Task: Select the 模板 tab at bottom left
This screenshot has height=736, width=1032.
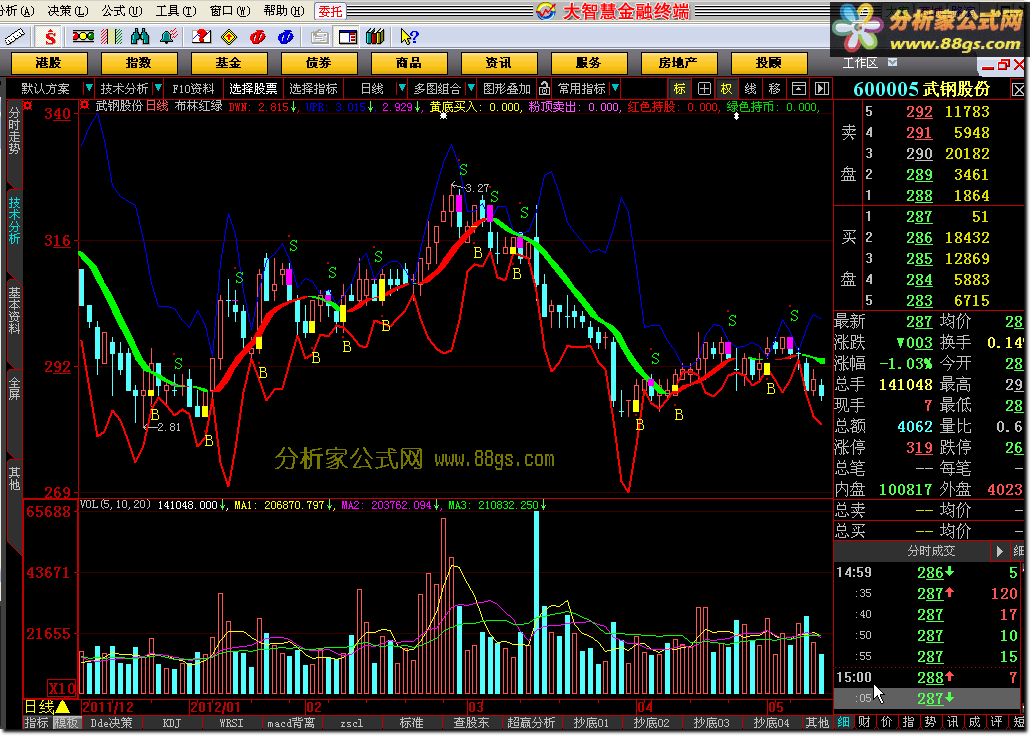Action: click(x=65, y=723)
